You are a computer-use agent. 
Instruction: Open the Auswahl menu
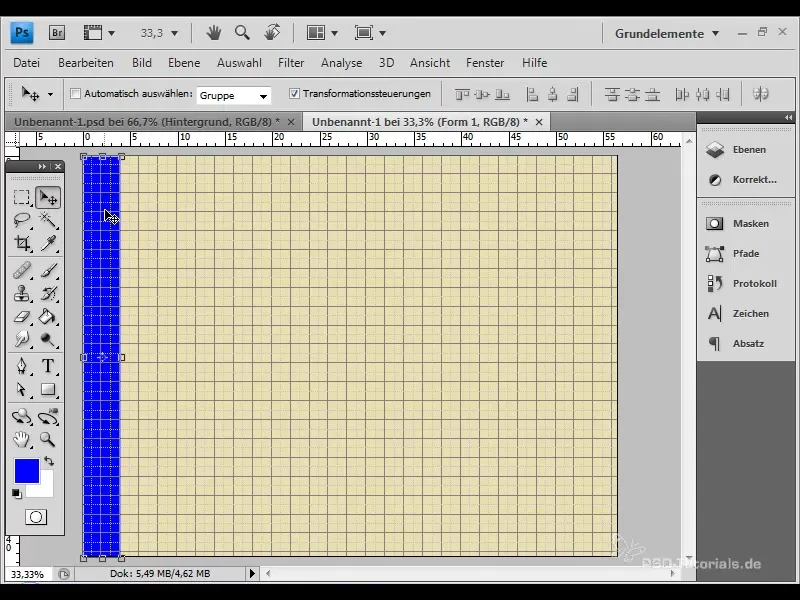(x=239, y=63)
